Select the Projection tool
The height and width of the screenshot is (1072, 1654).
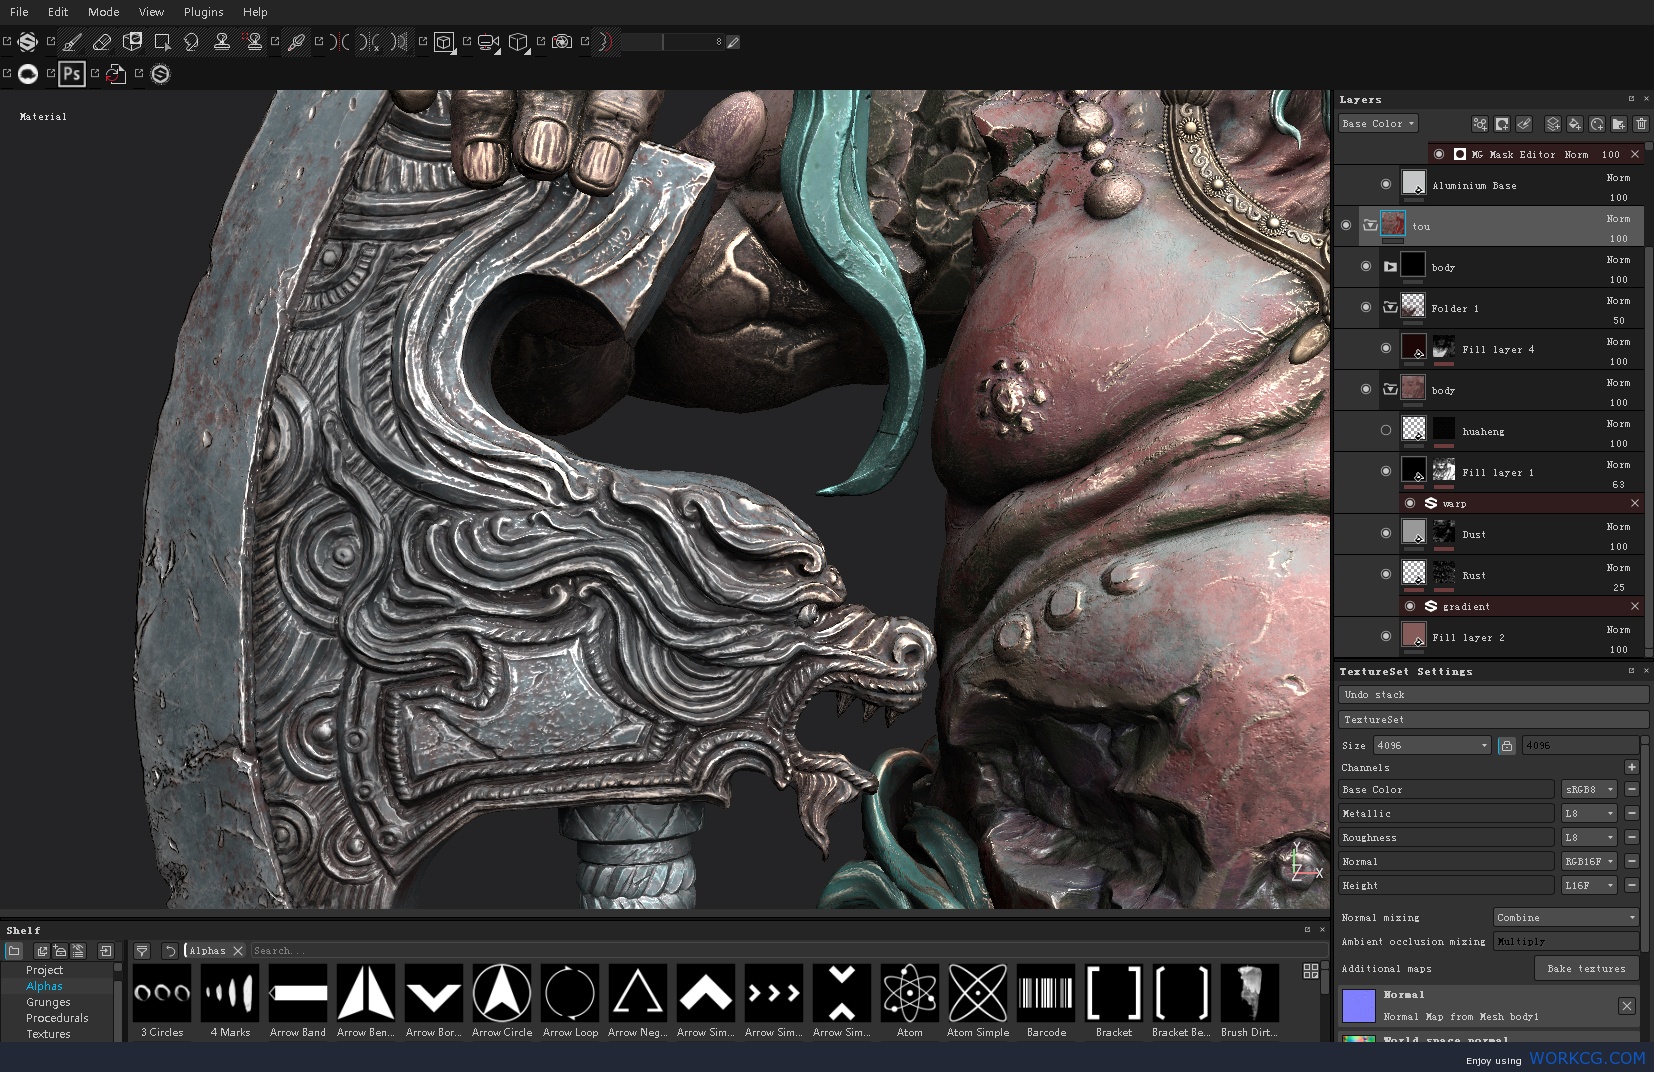pos(132,42)
